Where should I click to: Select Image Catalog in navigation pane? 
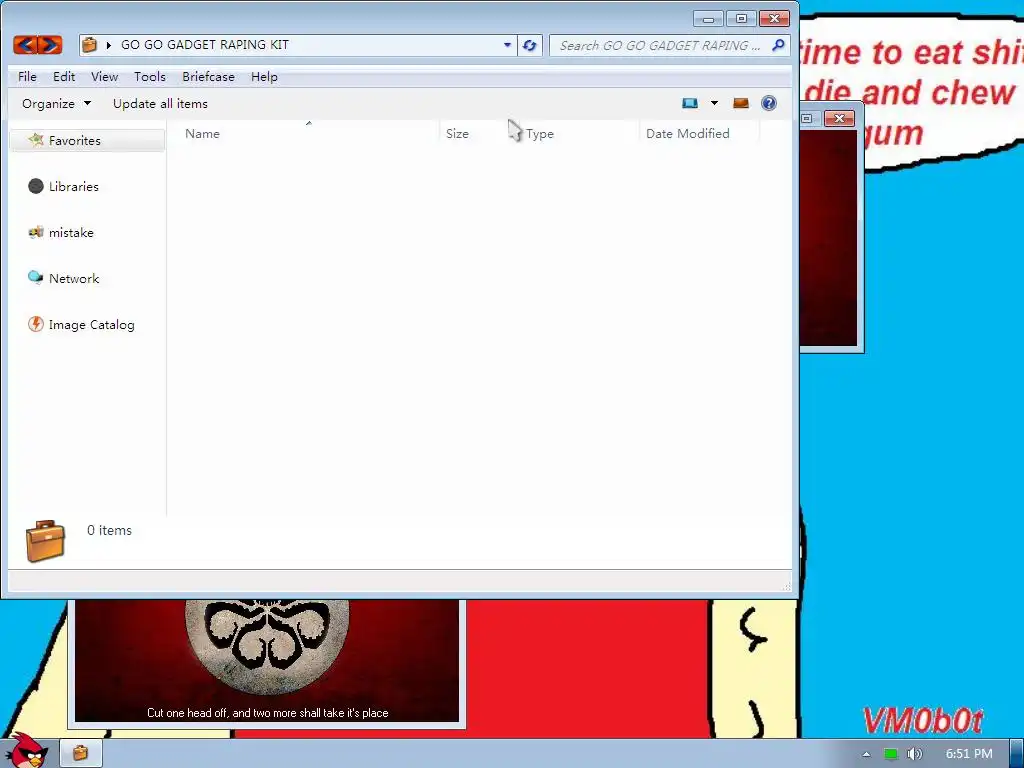[x=91, y=325]
